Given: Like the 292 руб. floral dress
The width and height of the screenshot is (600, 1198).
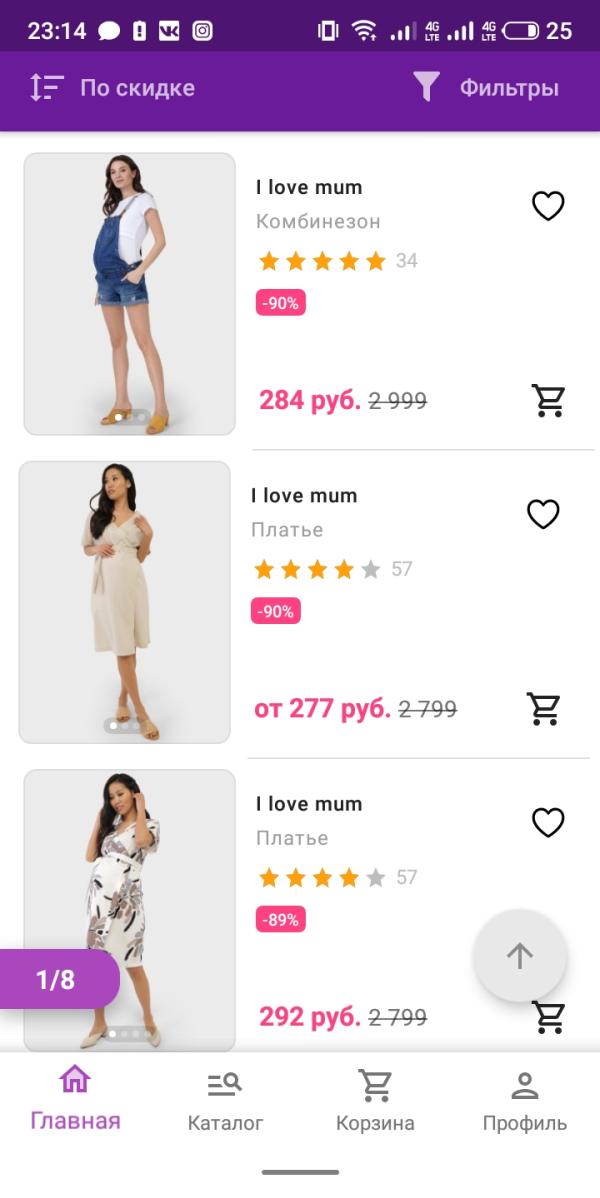Looking at the screenshot, I should click(x=548, y=822).
